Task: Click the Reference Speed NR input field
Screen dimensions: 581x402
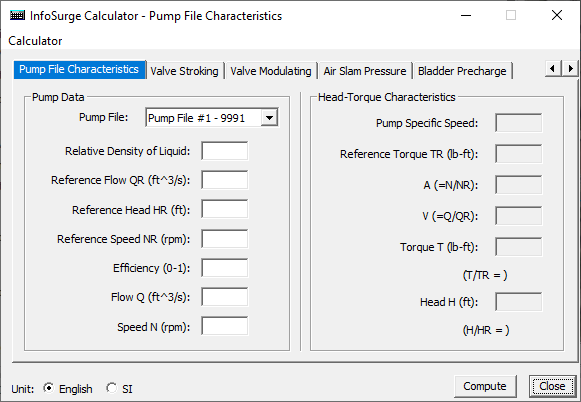Action: (x=225, y=239)
